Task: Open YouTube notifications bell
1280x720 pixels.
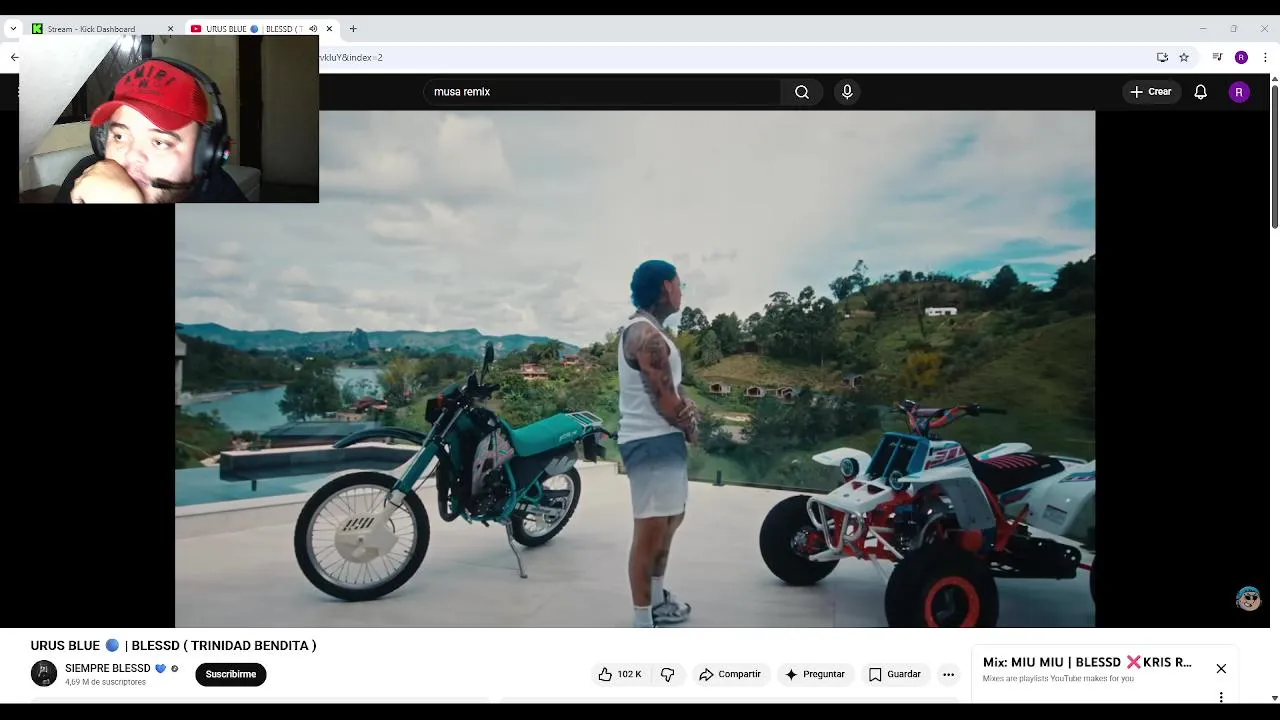Action: point(1201,92)
